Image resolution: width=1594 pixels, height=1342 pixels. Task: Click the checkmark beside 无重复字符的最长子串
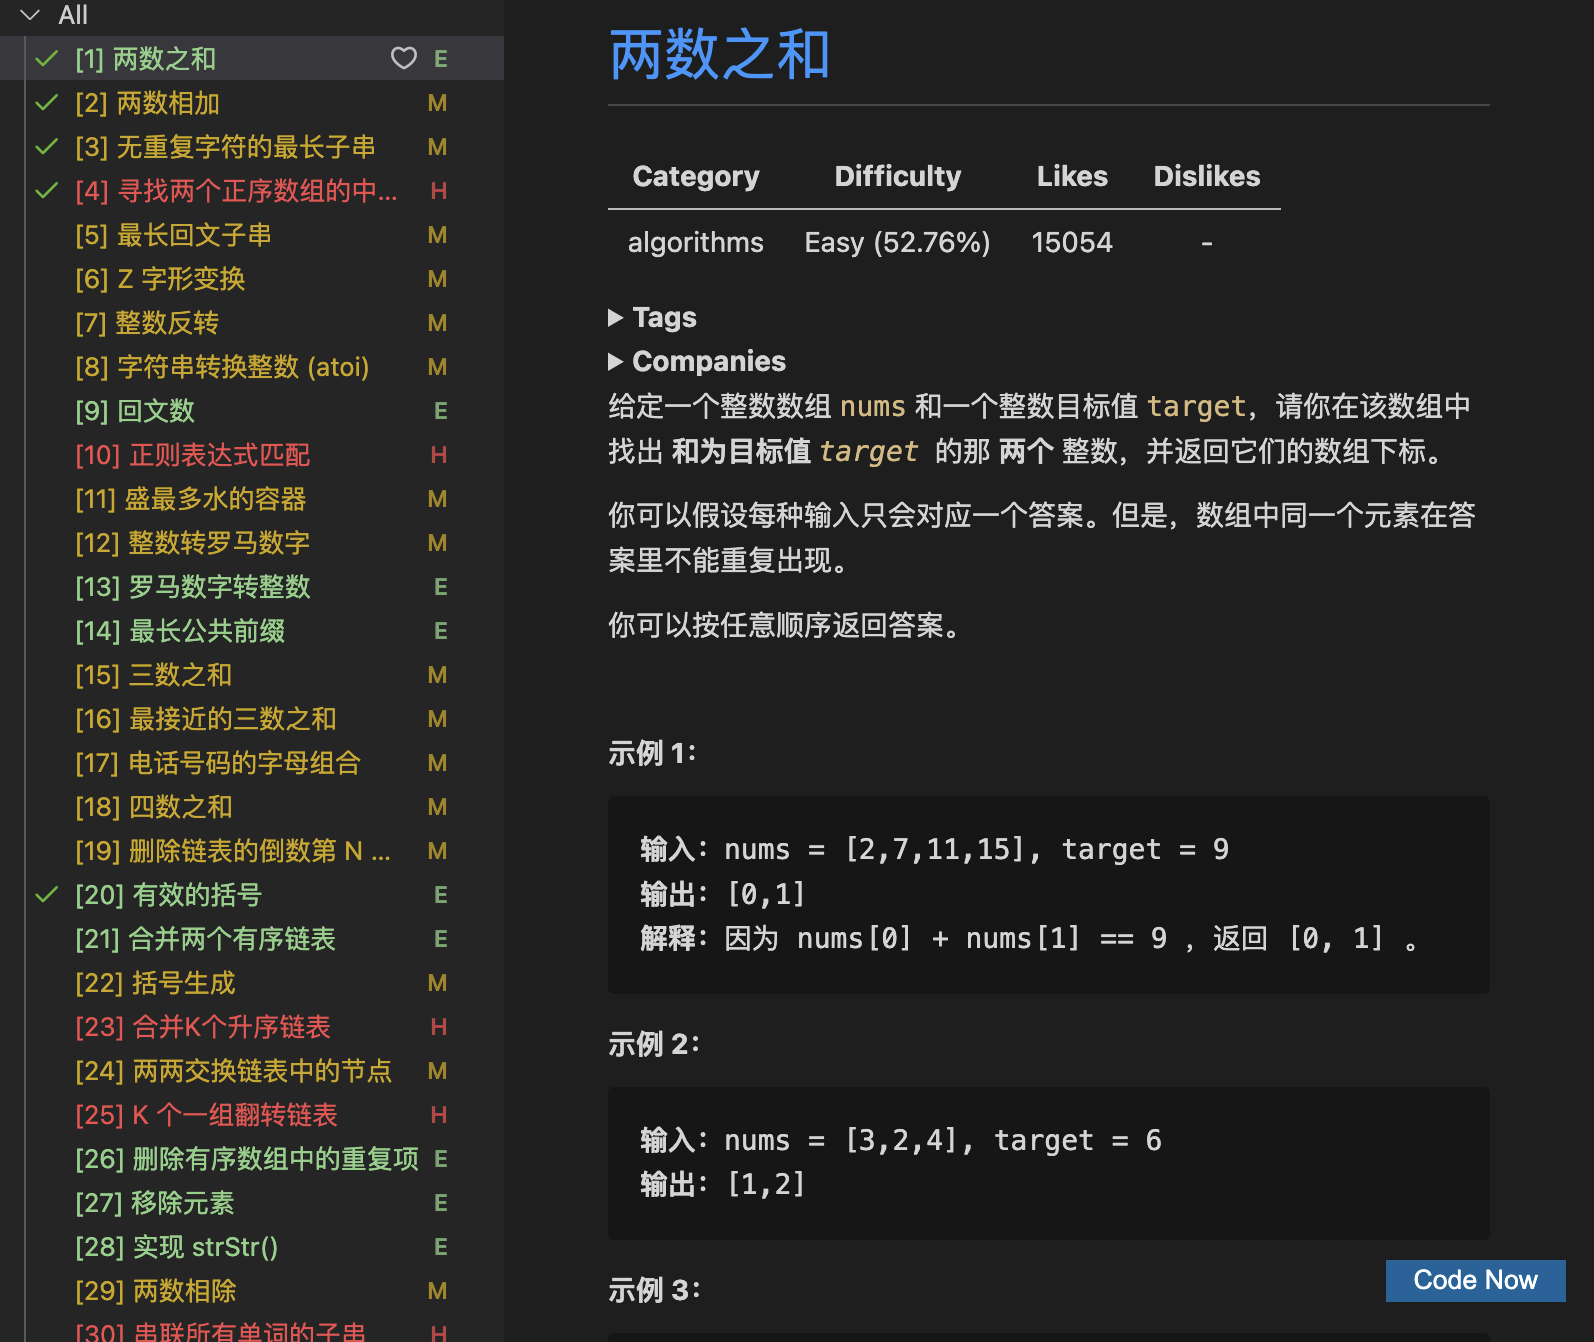coord(47,147)
